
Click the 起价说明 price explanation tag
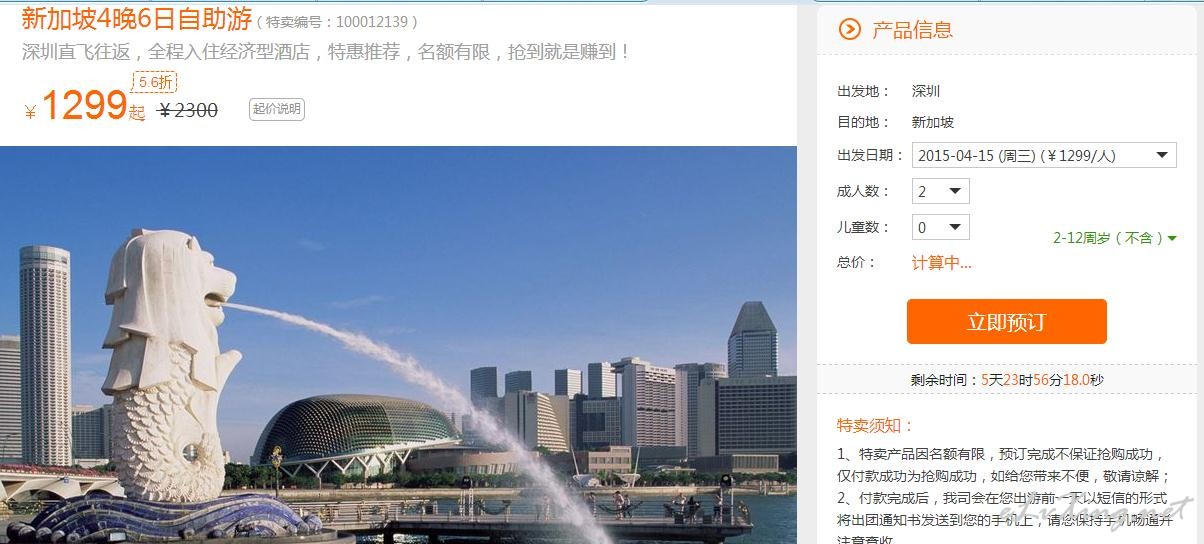277,109
